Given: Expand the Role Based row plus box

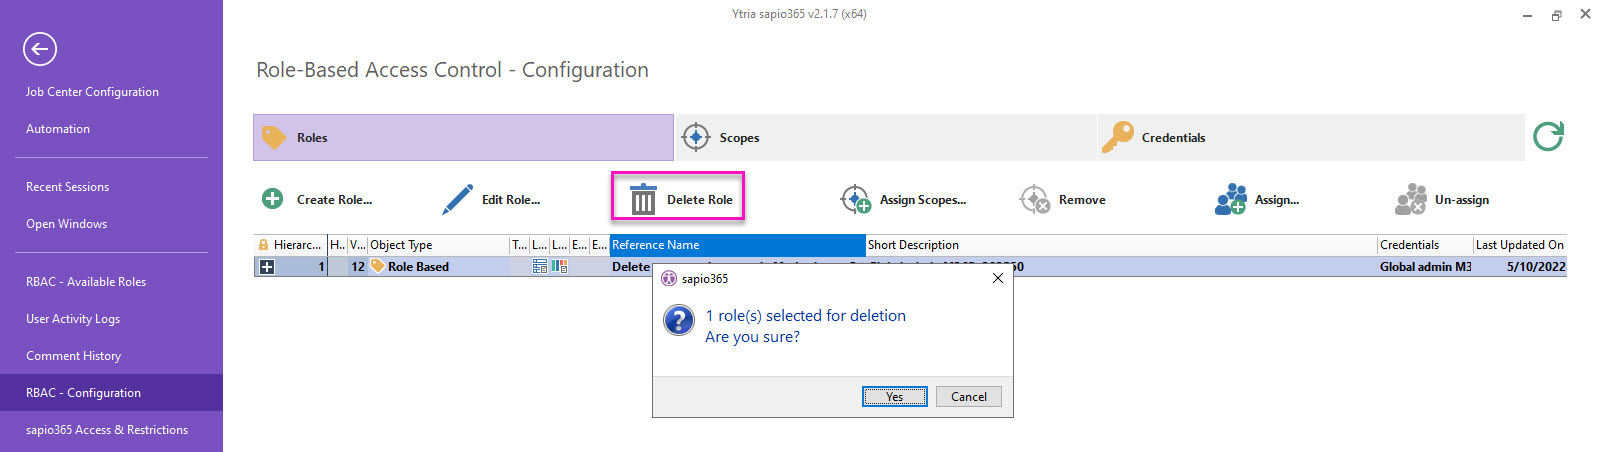Looking at the screenshot, I should point(267,267).
